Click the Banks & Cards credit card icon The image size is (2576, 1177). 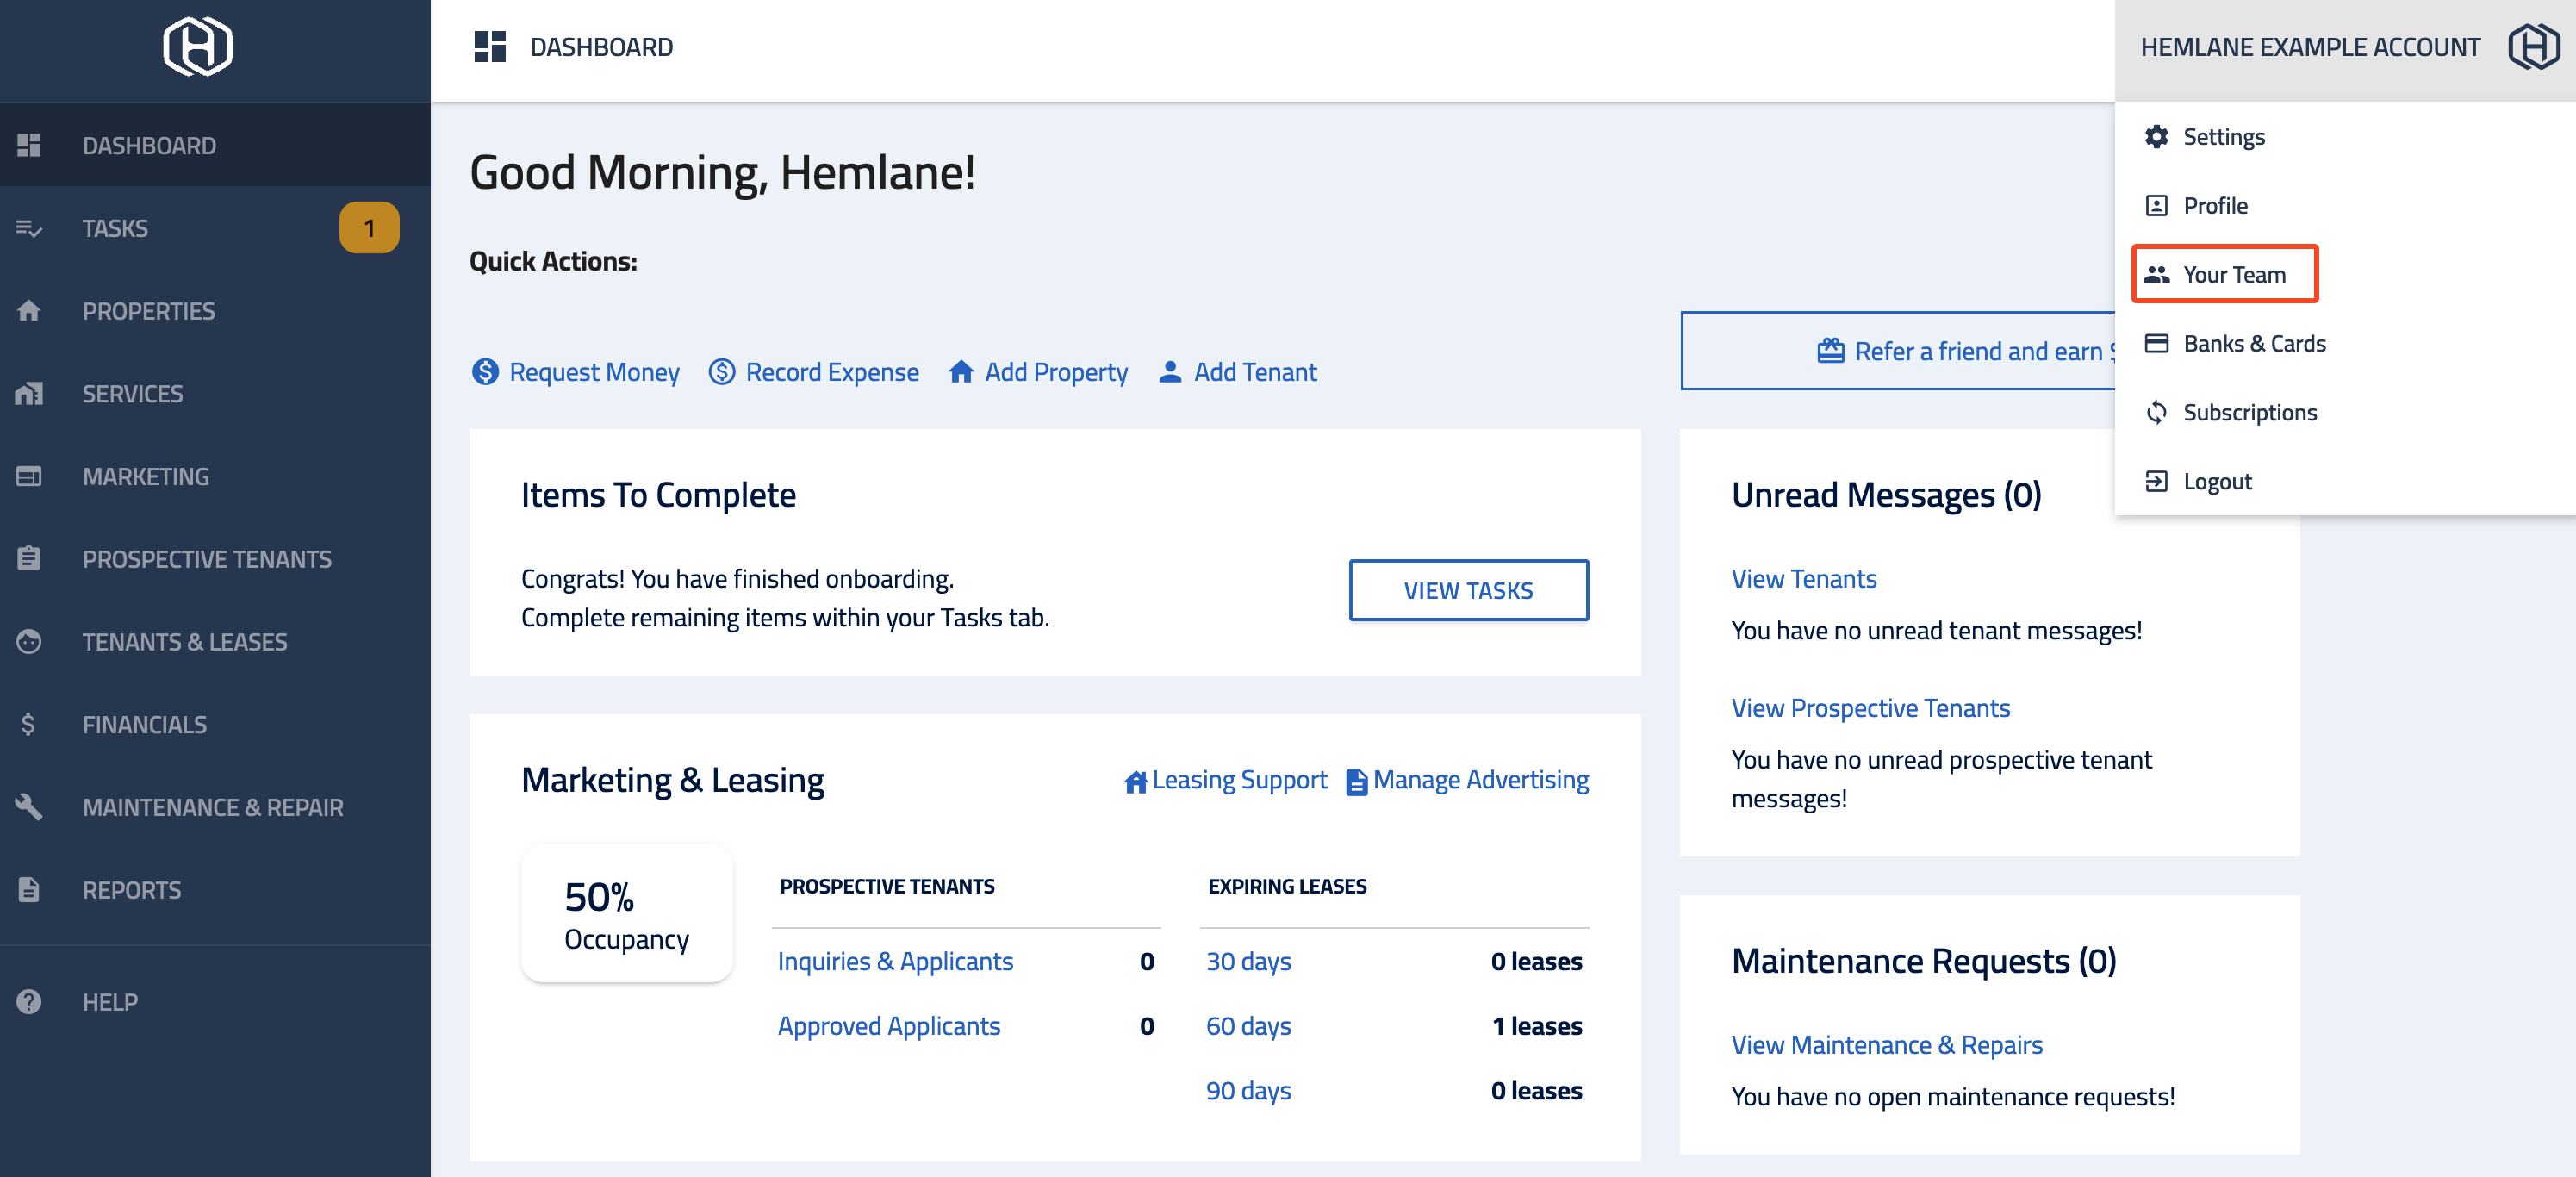(x=2157, y=344)
